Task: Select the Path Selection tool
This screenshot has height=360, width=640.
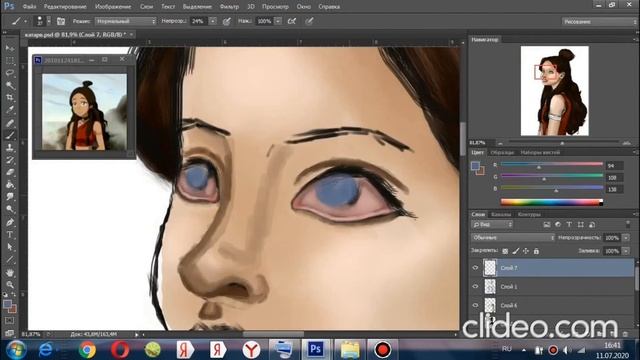Action: (x=10, y=247)
